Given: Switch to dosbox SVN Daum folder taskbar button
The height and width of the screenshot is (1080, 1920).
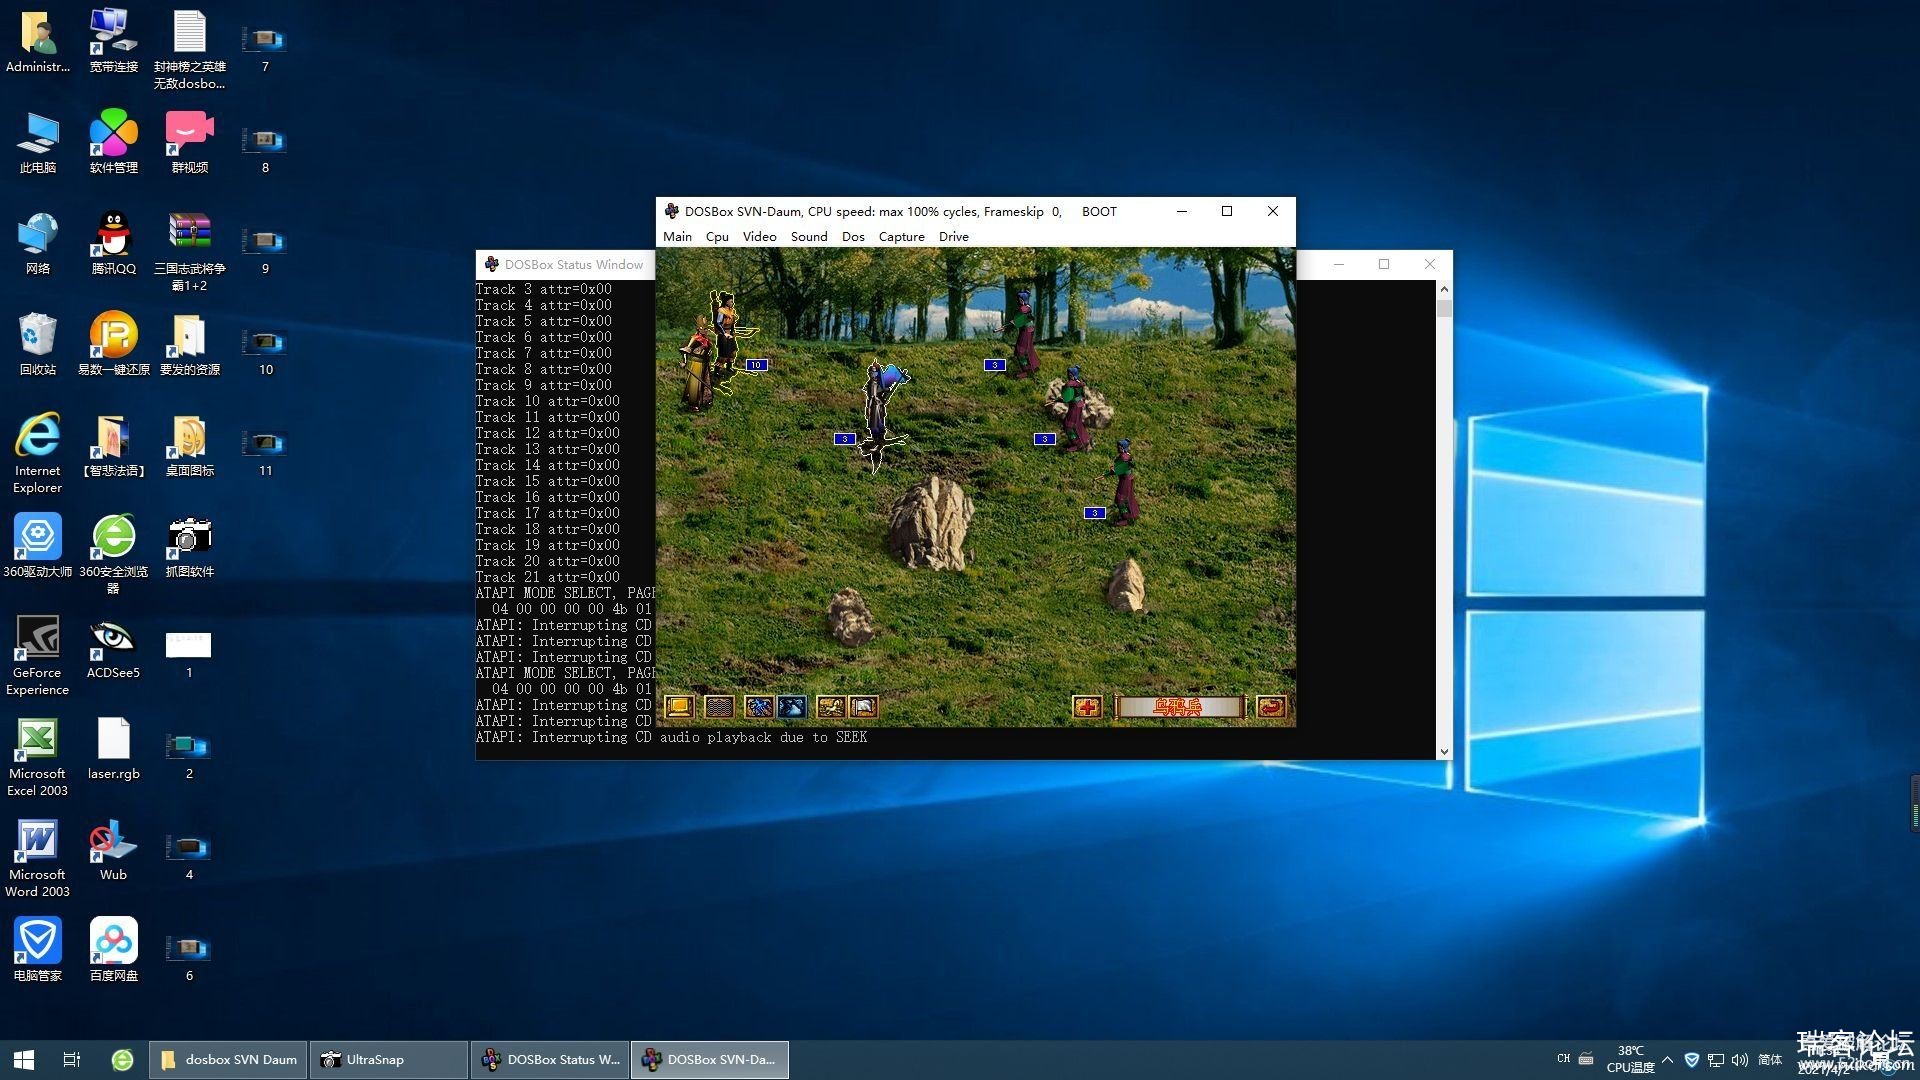Looking at the screenshot, I should click(x=229, y=1060).
